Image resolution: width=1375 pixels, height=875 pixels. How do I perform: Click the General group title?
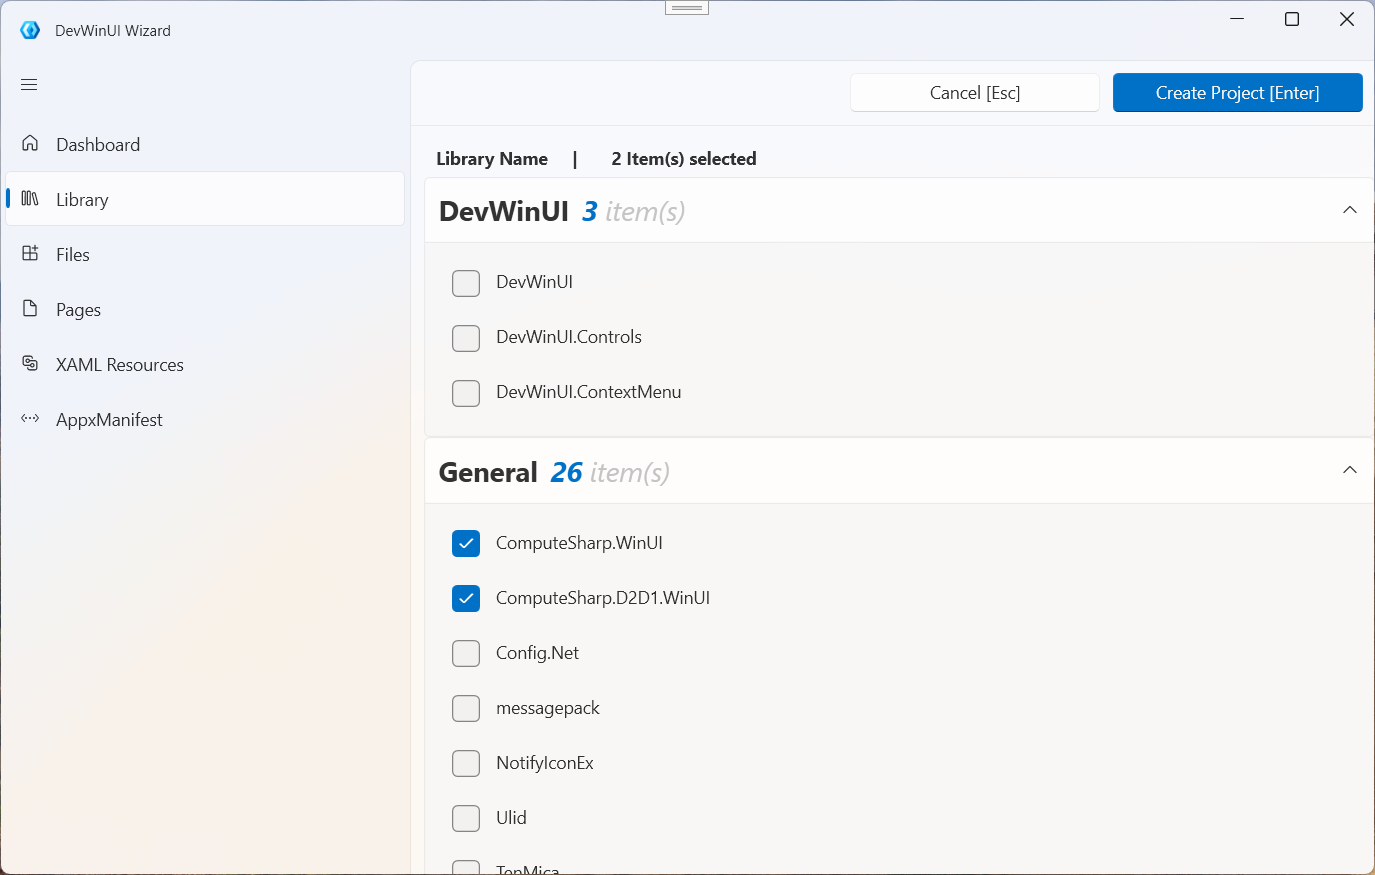(x=488, y=472)
